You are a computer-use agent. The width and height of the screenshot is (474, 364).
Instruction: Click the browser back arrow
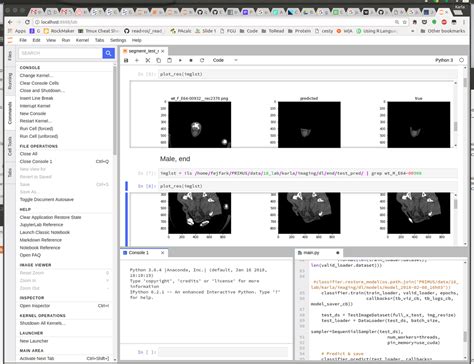point(10,22)
